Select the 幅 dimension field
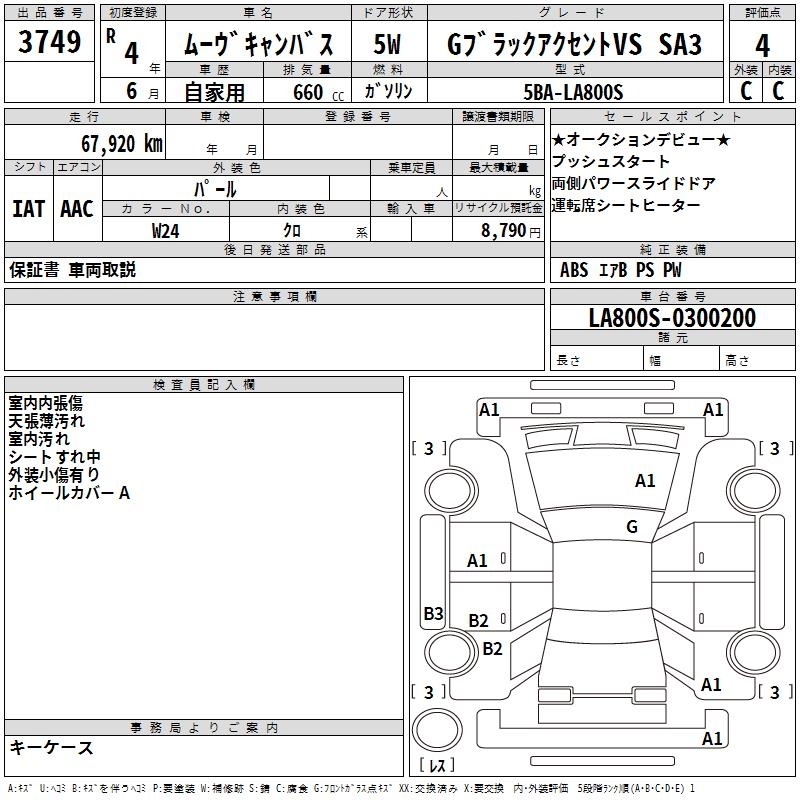This screenshot has height=800, width=800. (681, 360)
